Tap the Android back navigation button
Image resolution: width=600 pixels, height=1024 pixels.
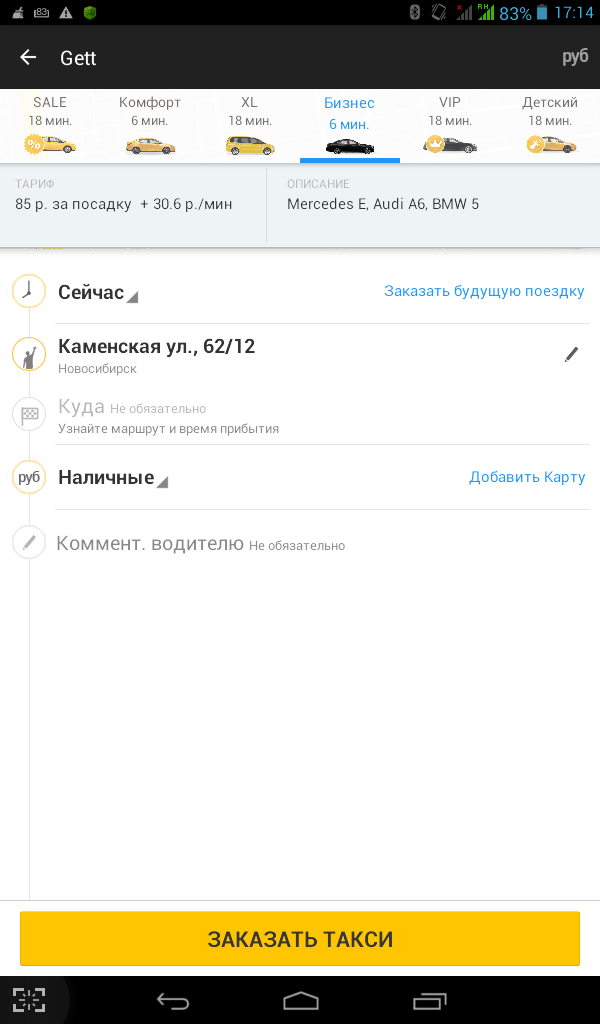click(x=172, y=1000)
